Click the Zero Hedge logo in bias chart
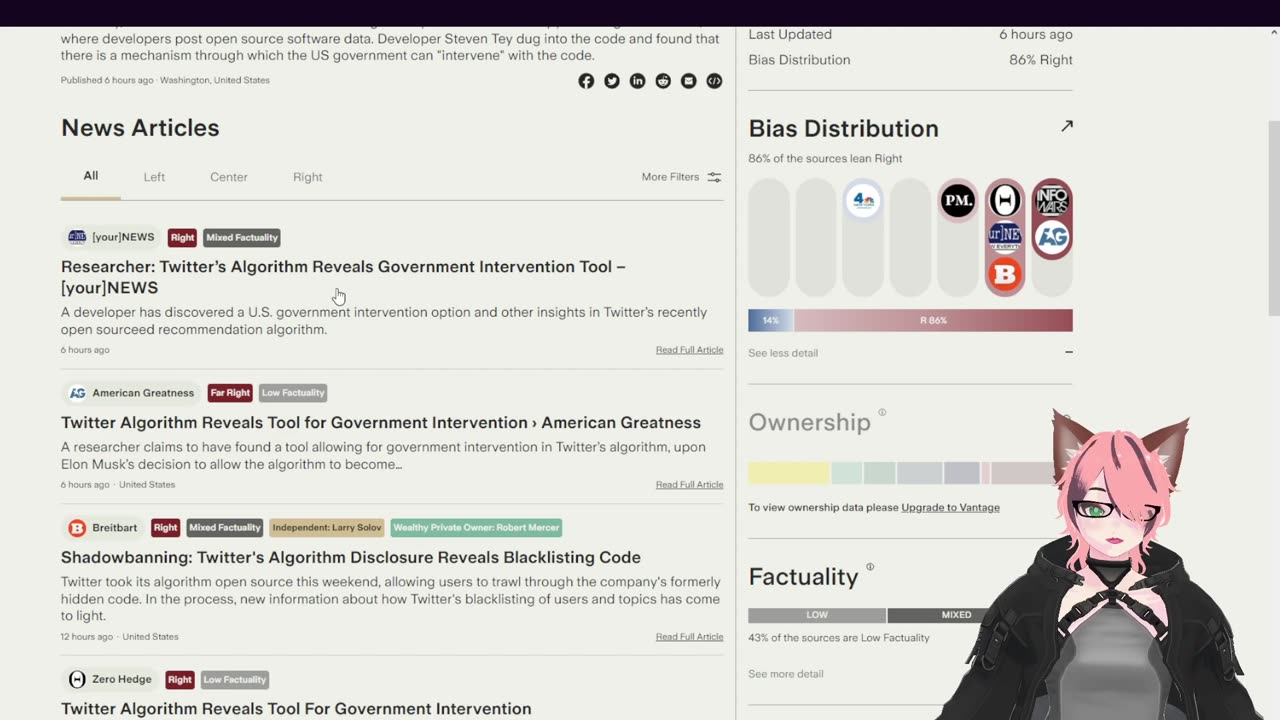Screen dimensions: 1280x720 pos(1005,200)
